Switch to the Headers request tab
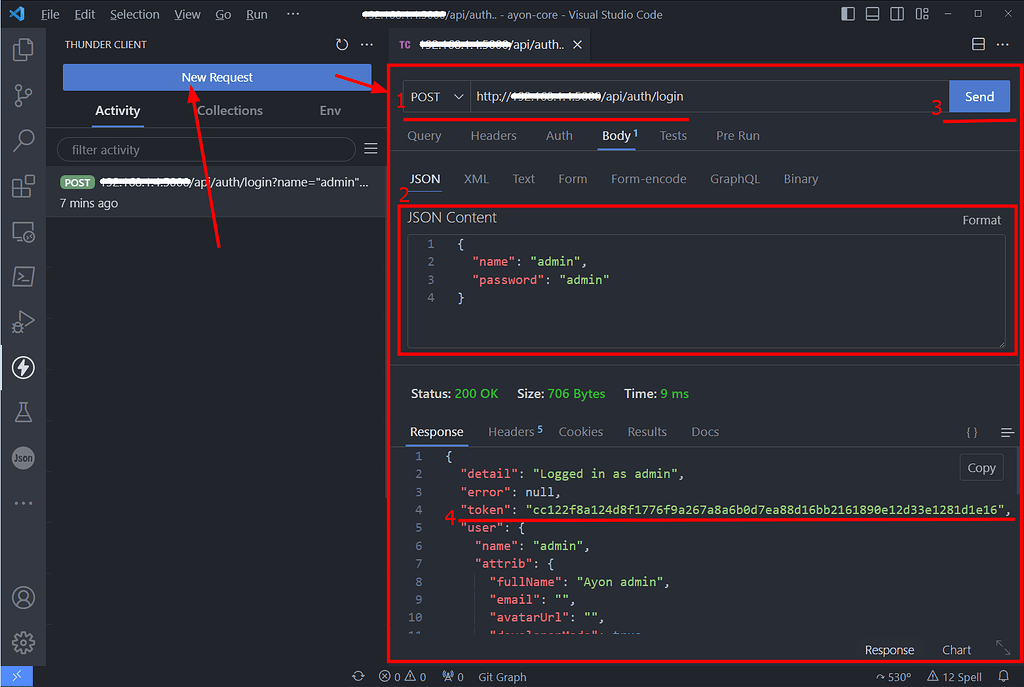 click(493, 135)
